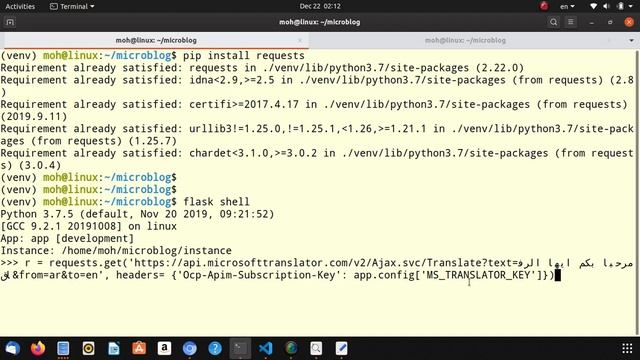Expand the system menu arrow
Viewport: 640px width, 360px height.
tap(631, 7)
